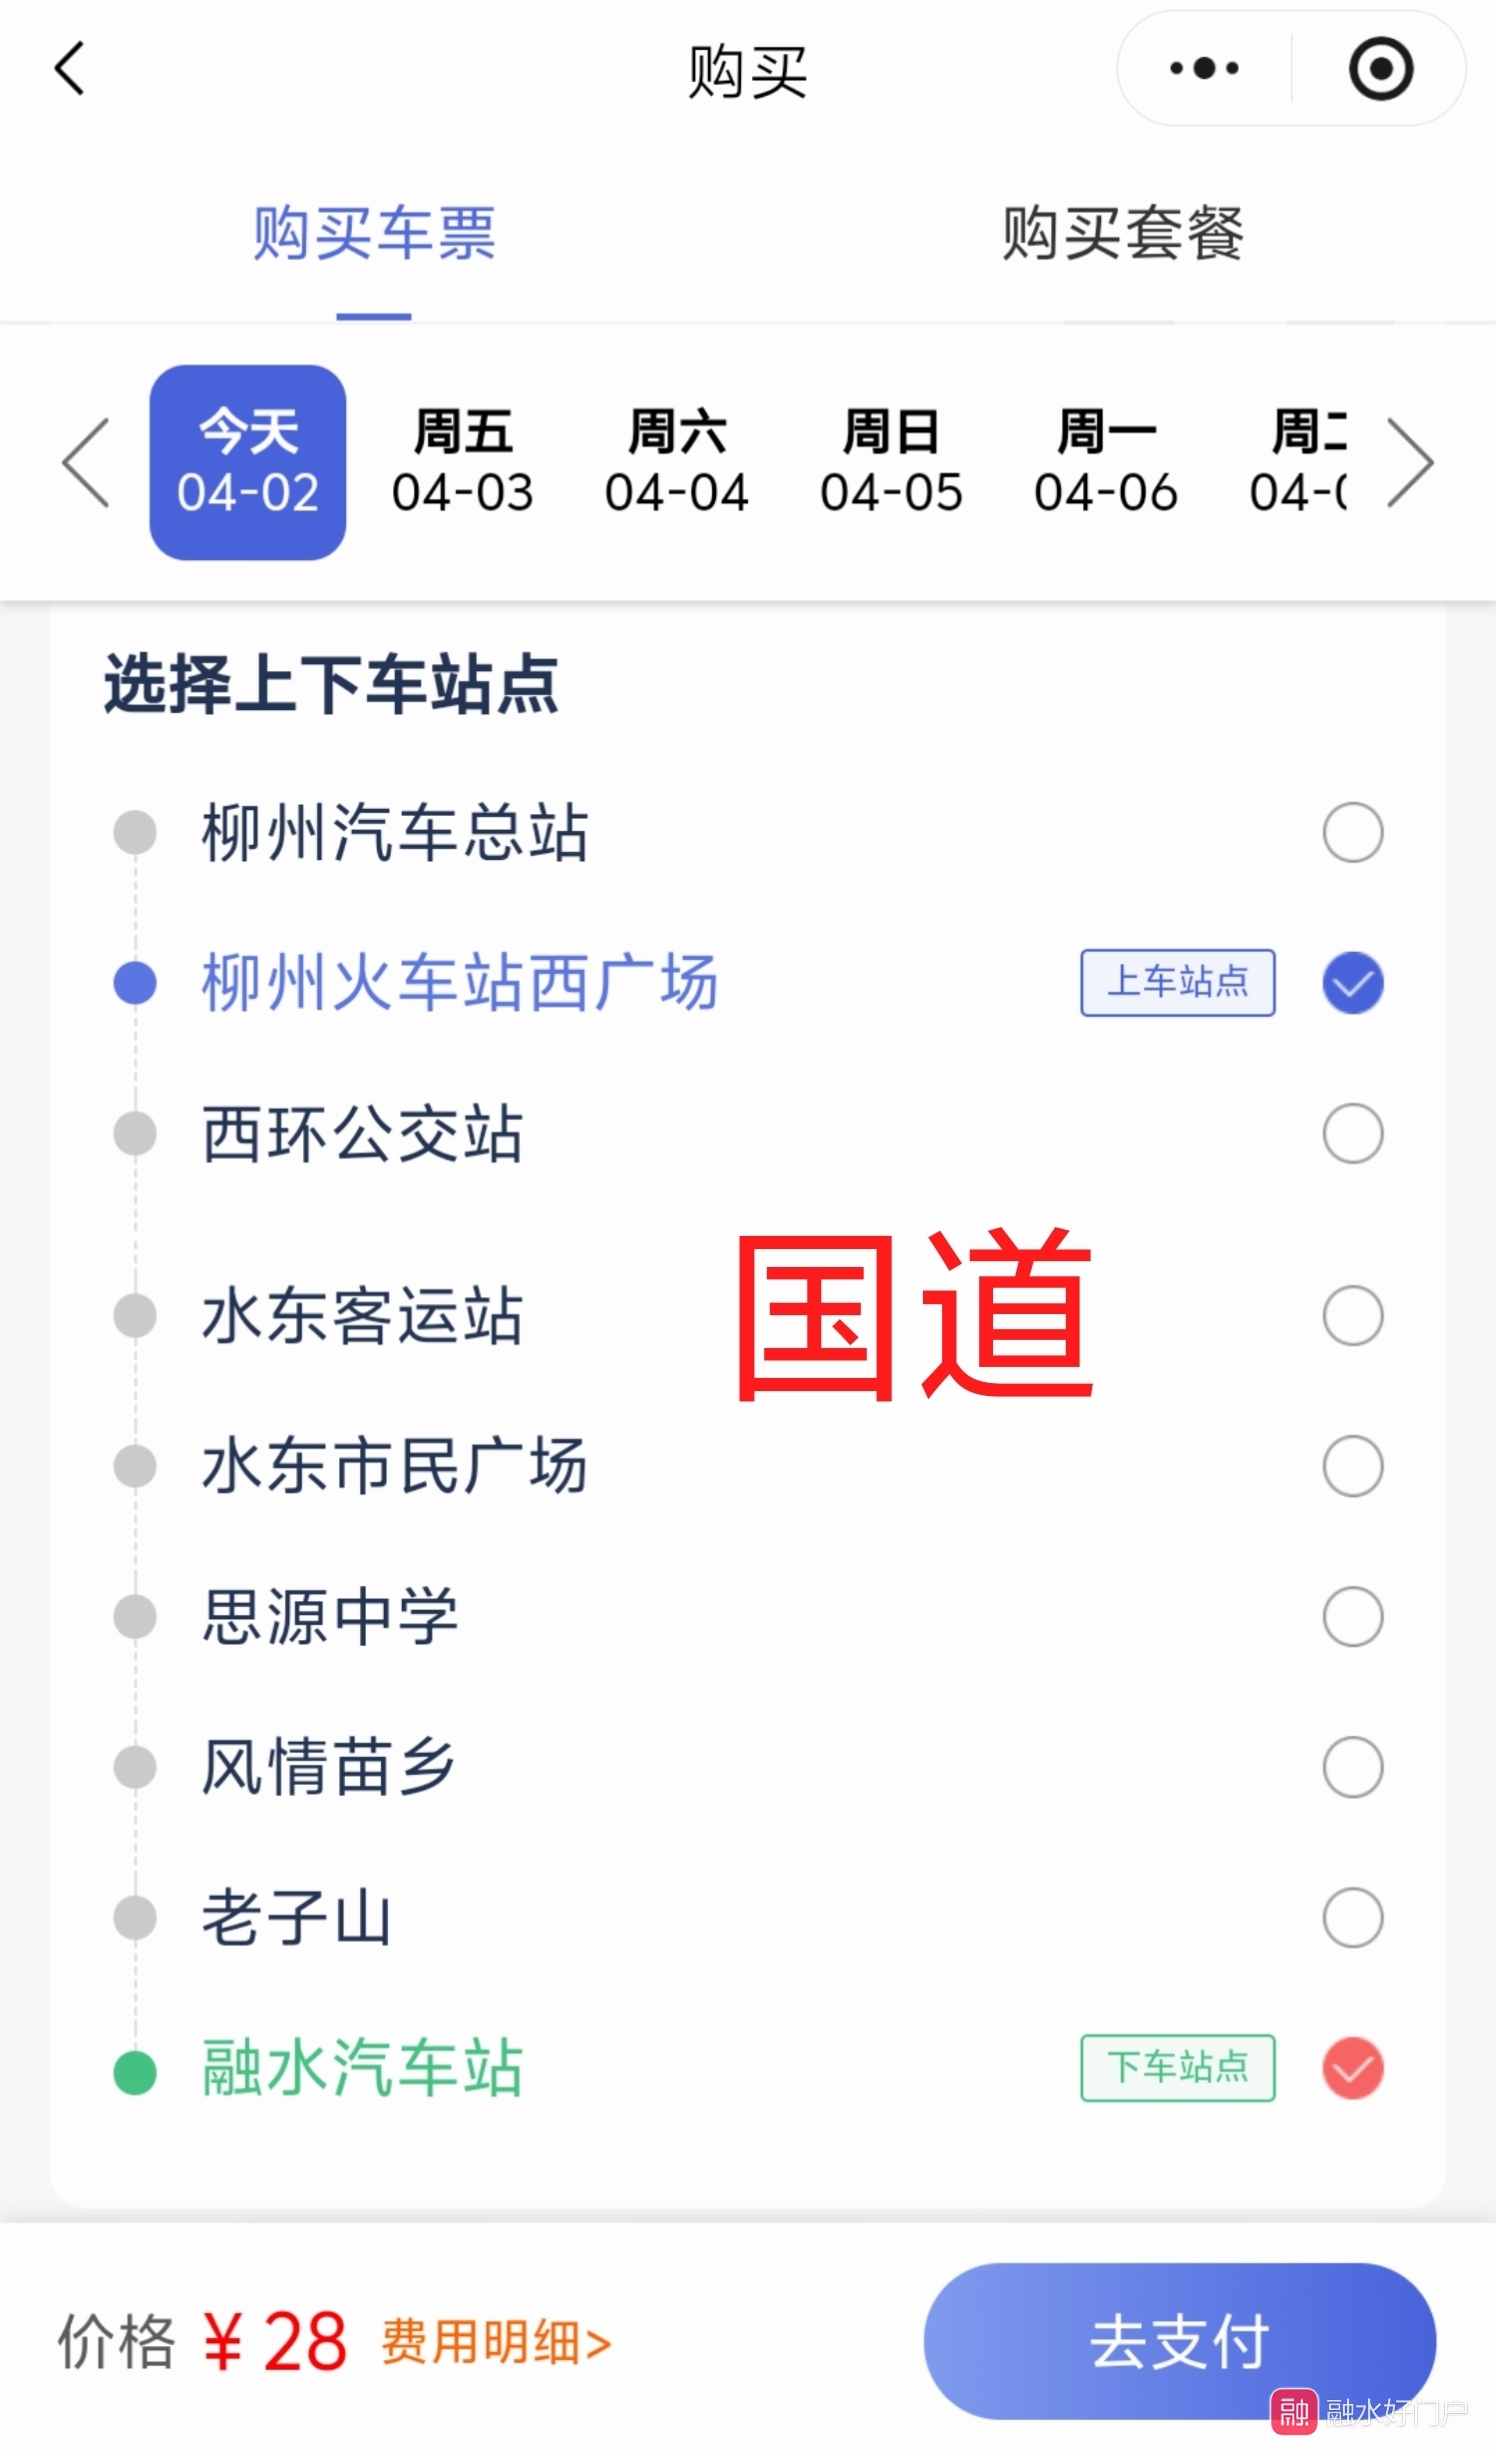Show earlier dates with left chevron

pos(86,463)
